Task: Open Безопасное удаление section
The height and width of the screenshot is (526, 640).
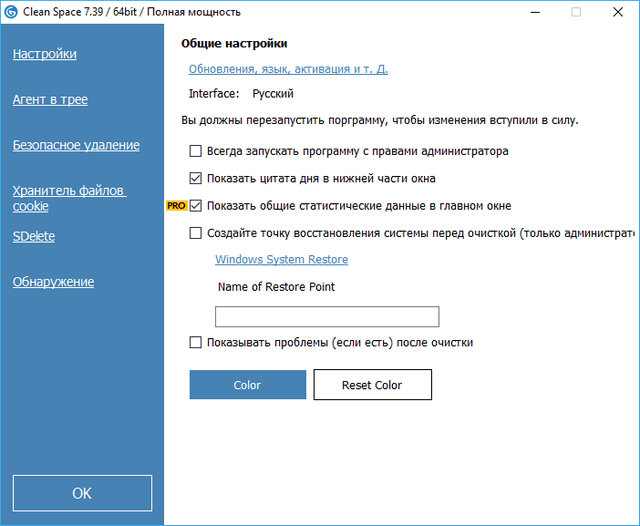Action: pyautogui.click(x=76, y=145)
